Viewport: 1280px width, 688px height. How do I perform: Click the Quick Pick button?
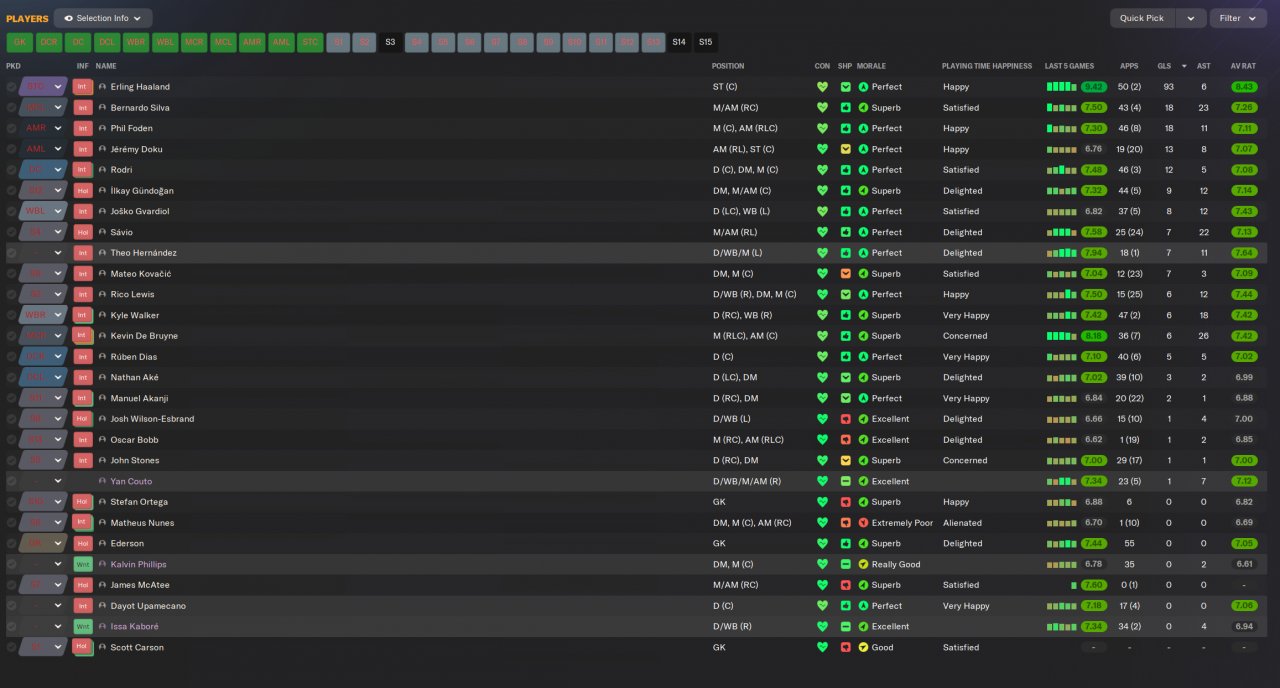1141,18
